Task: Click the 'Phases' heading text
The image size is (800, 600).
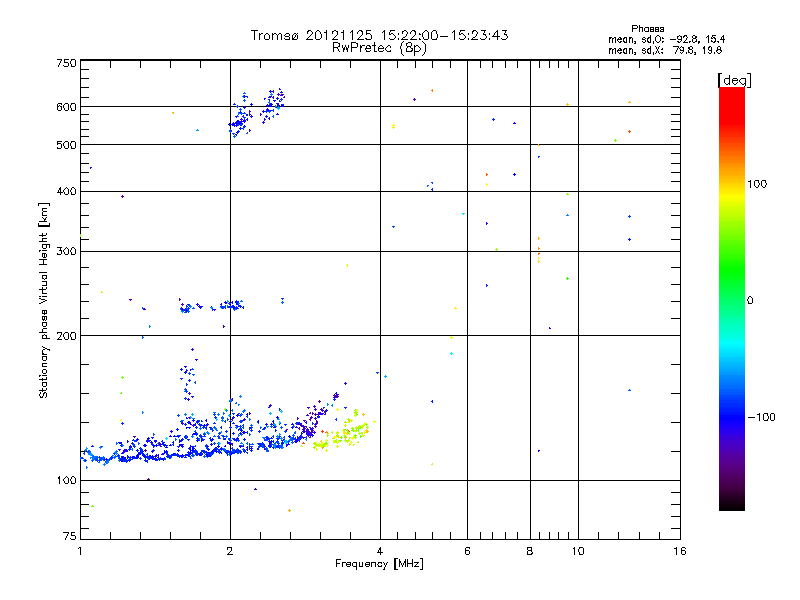Action: tap(647, 29)
